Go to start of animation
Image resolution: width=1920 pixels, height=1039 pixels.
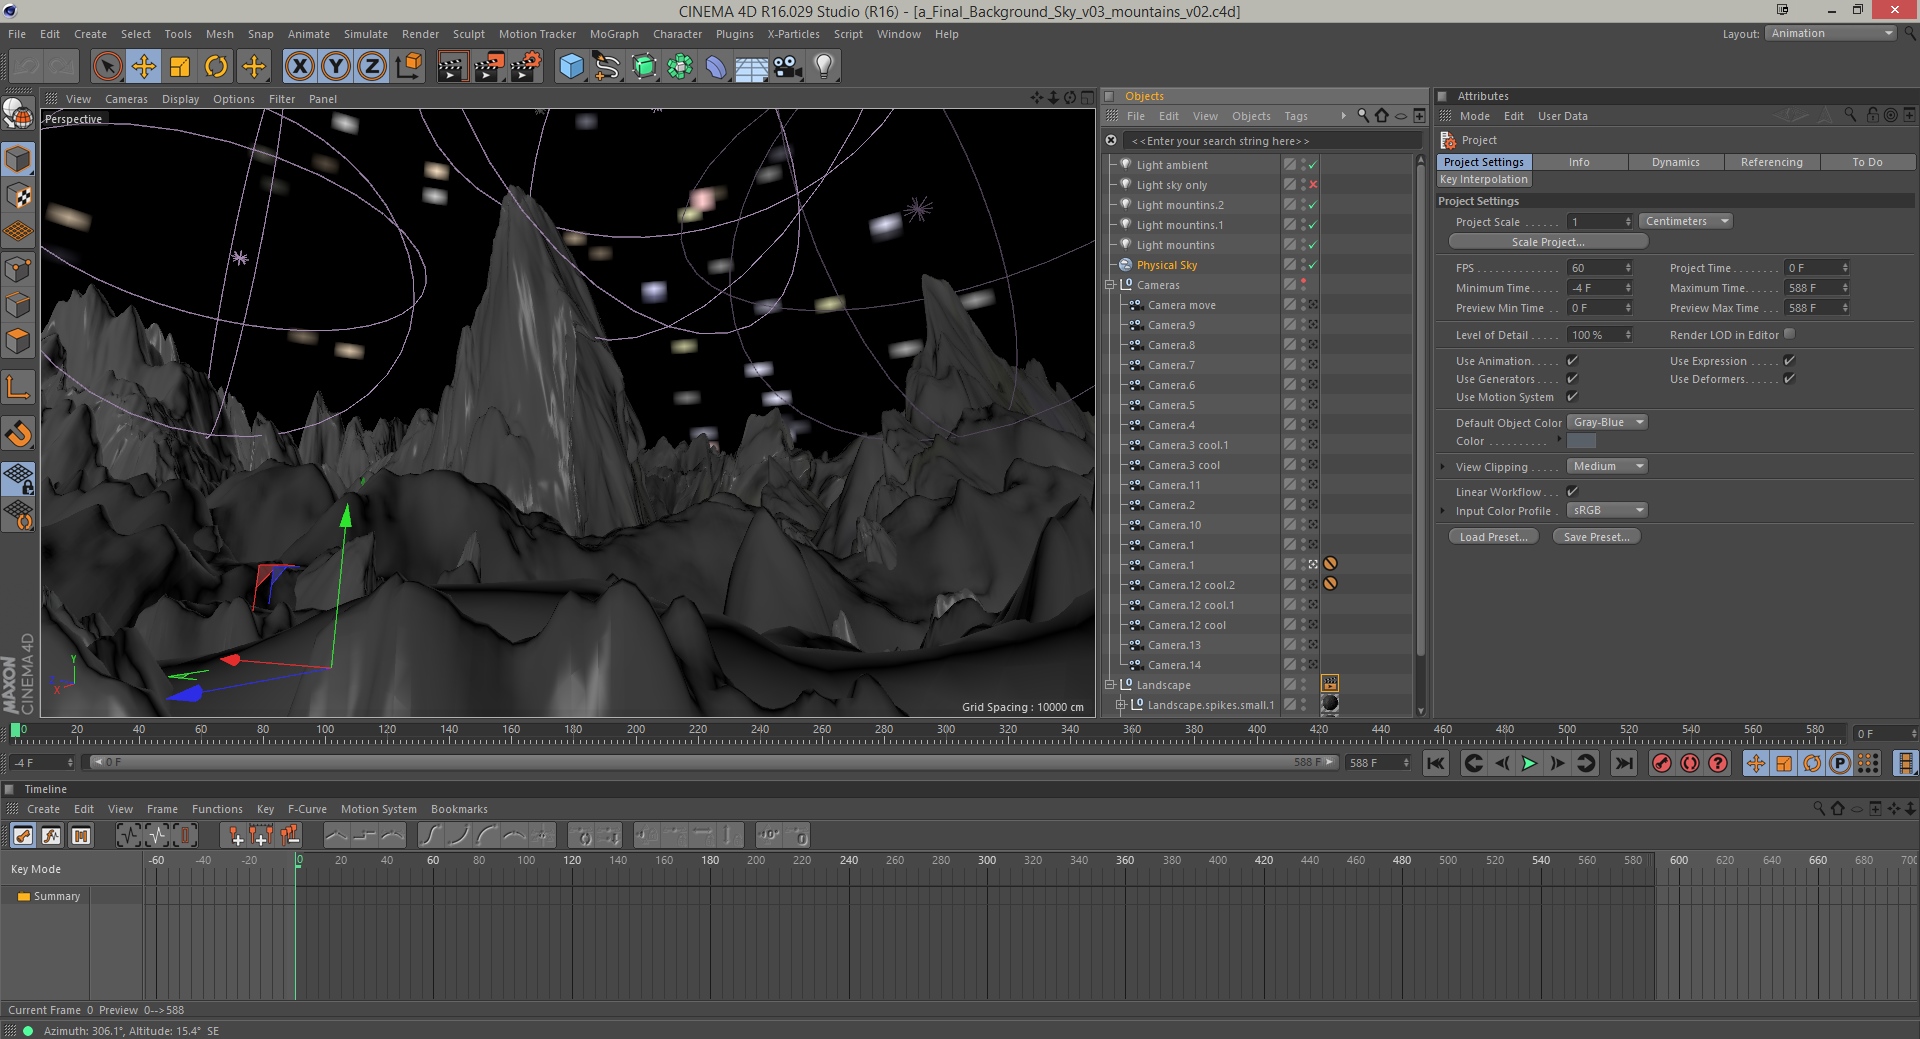click(x=1436, y=764)
